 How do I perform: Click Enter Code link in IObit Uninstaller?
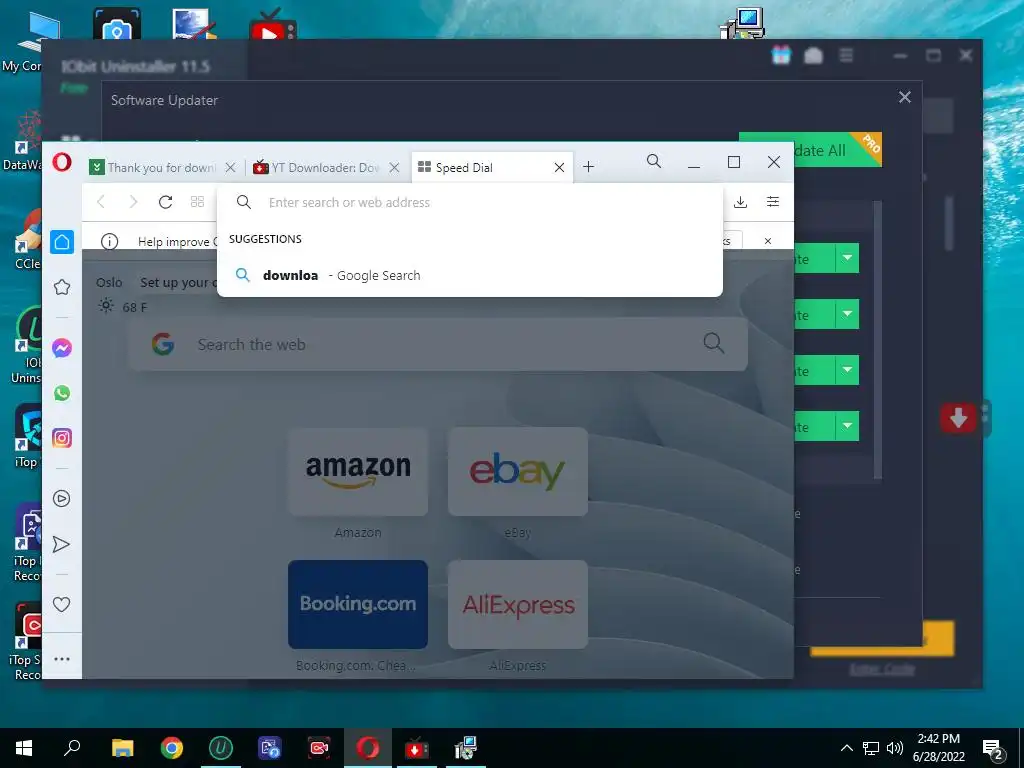coord(882,669)
